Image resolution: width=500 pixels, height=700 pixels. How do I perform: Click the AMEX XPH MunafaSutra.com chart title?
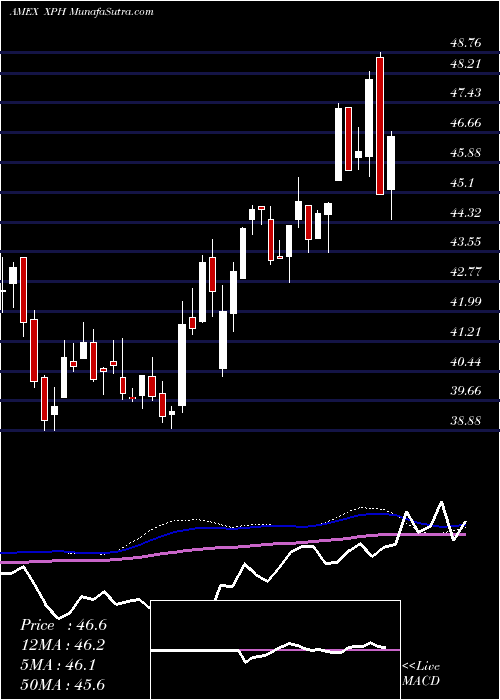tap(81, 12)
